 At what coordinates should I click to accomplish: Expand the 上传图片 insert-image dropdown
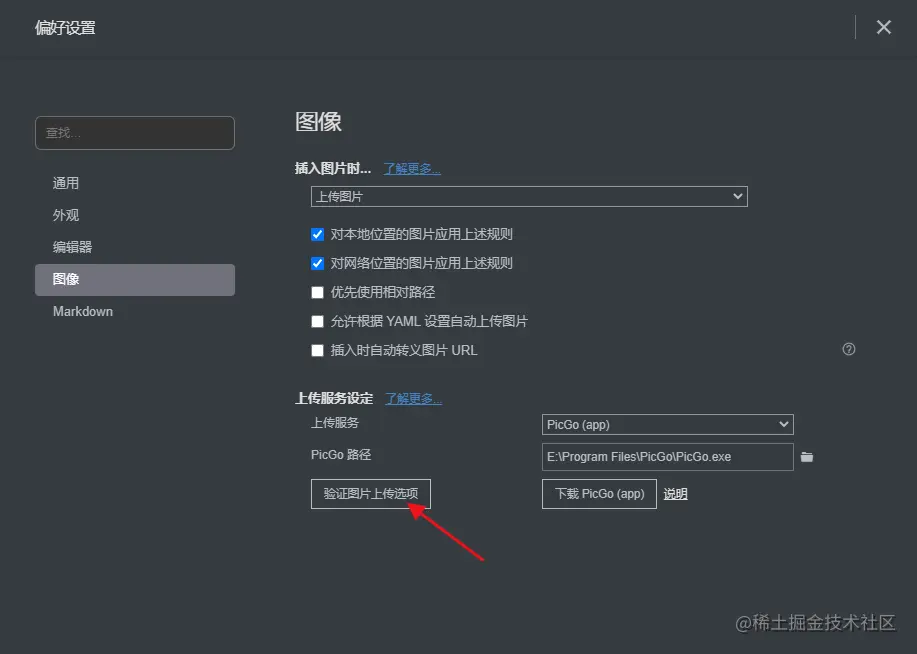(529, 197)
